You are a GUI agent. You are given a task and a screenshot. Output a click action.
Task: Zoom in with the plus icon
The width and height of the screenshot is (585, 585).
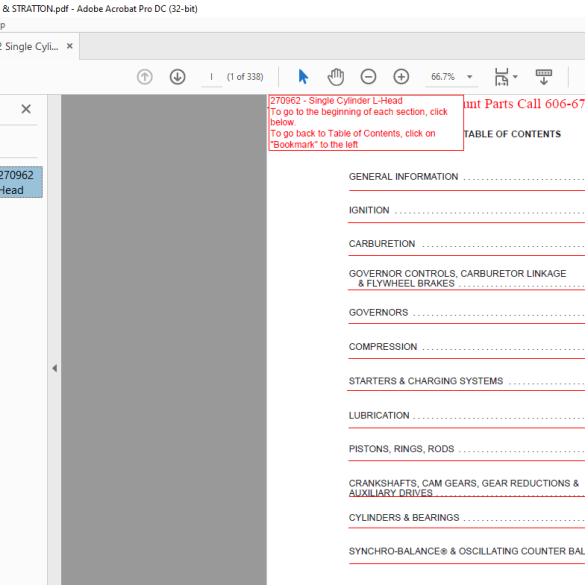[401, 77]
